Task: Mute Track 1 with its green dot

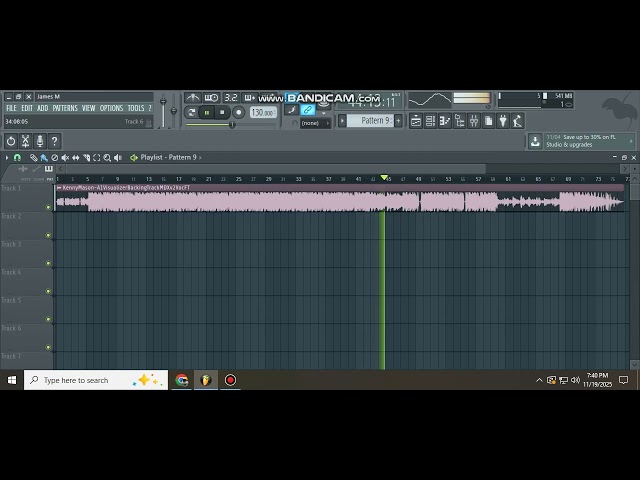Action: pyautogui.click(x=48, y=207)
